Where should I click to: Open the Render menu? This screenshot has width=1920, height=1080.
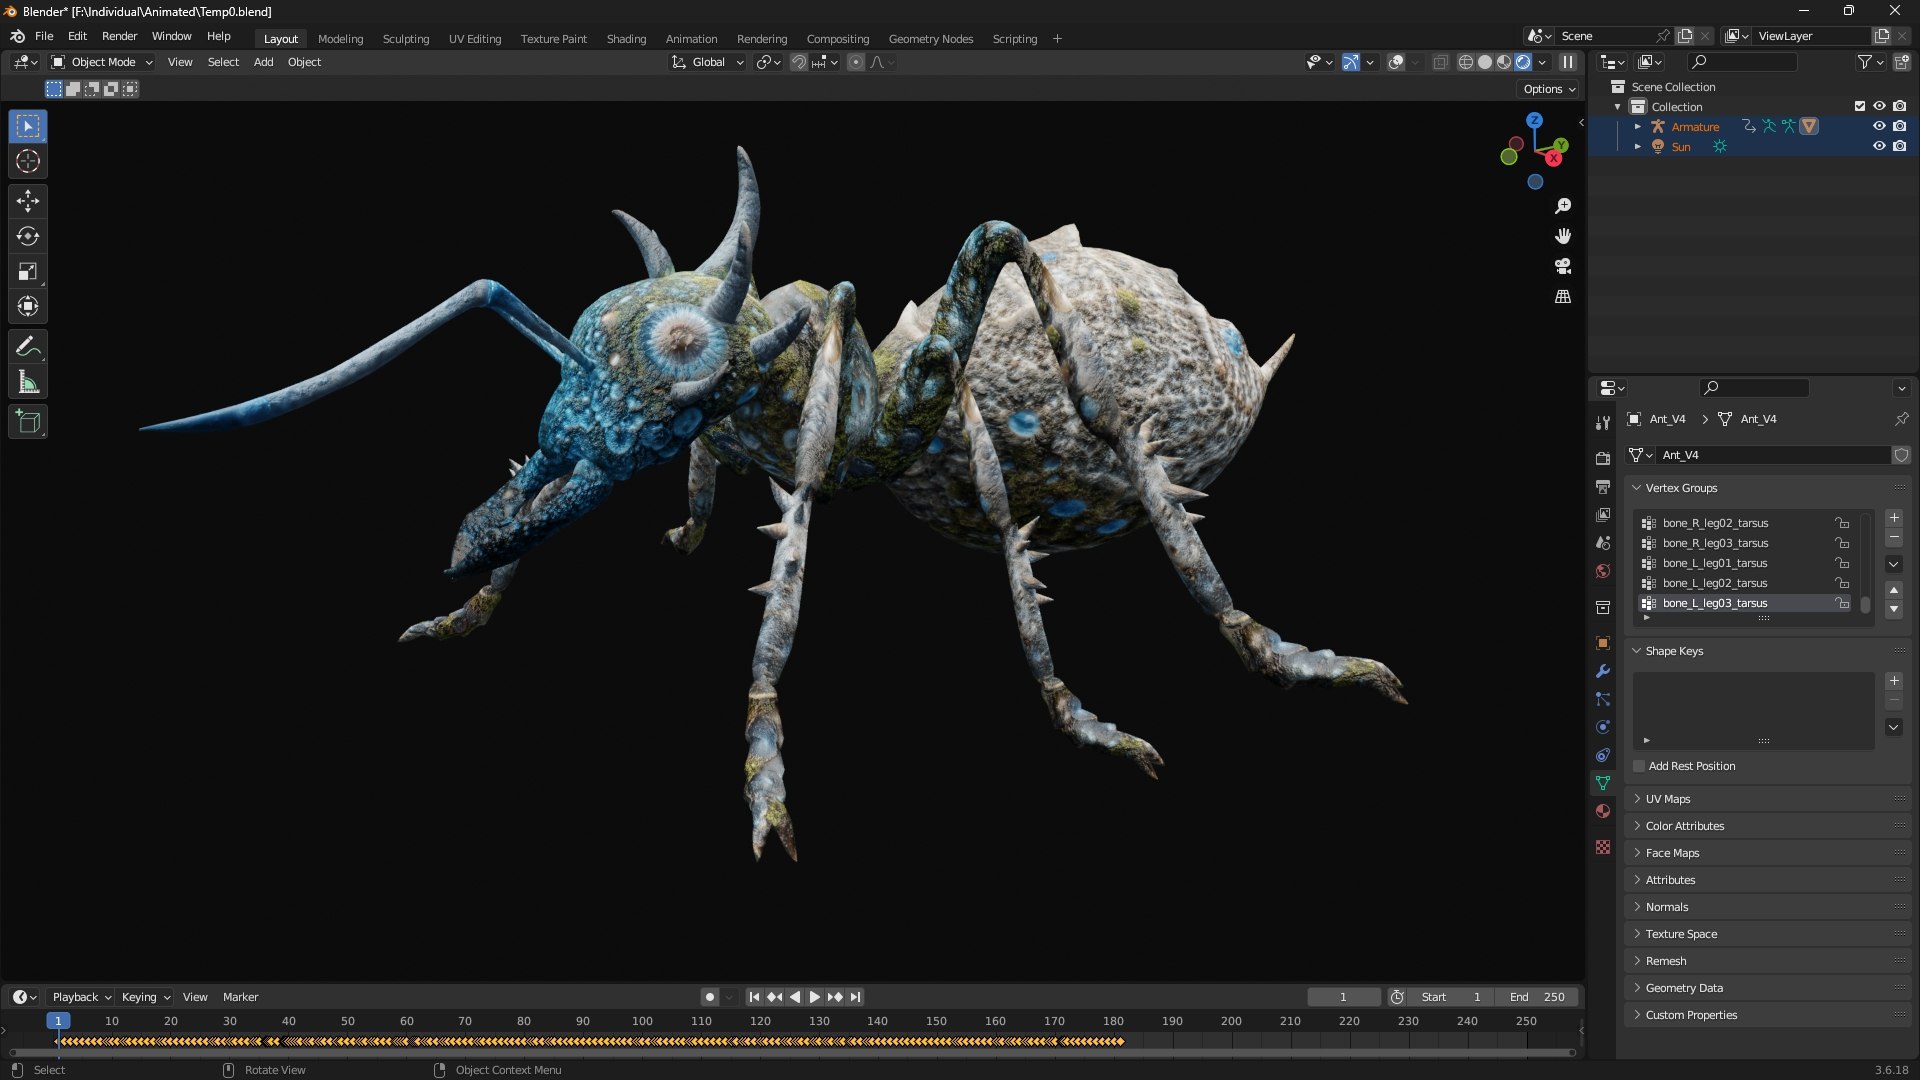pyautogui.click(x=119, y=36)
